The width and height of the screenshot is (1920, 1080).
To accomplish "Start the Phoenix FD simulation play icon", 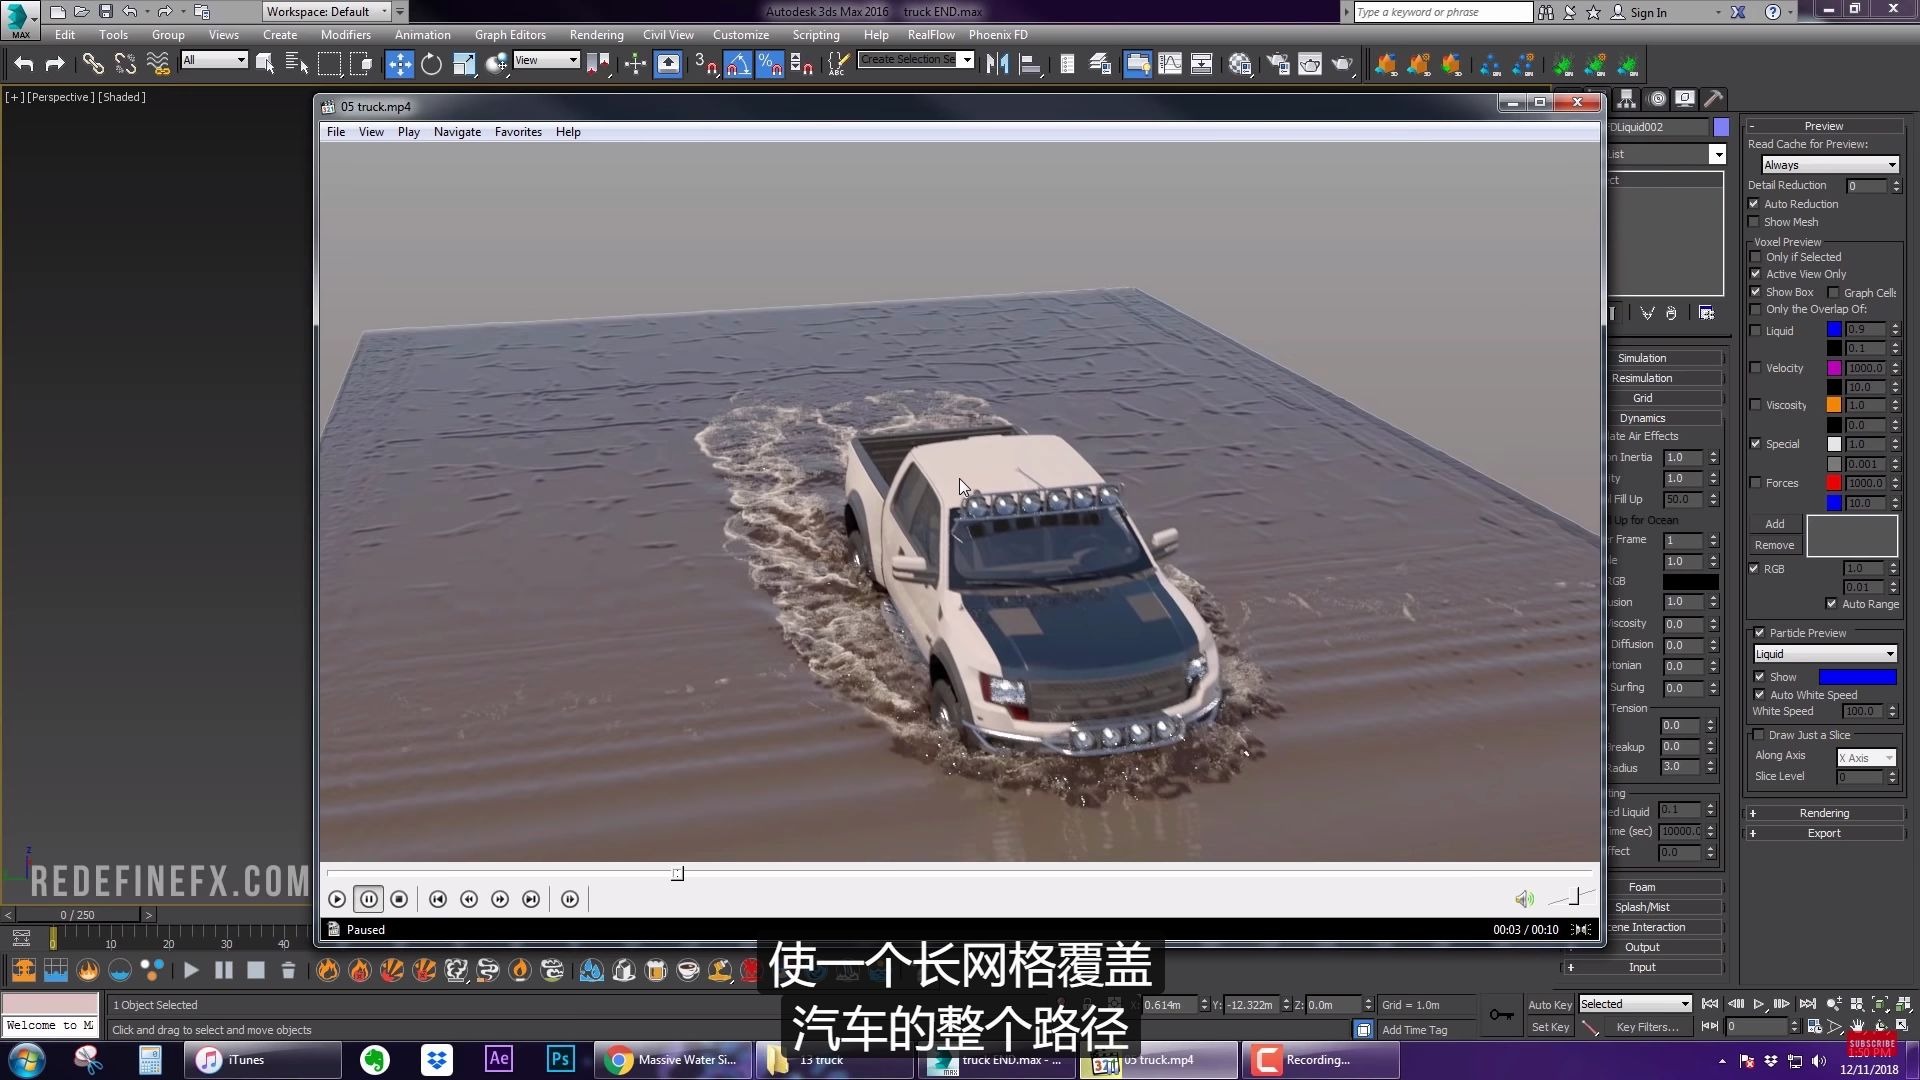I will tap(191, 969).
